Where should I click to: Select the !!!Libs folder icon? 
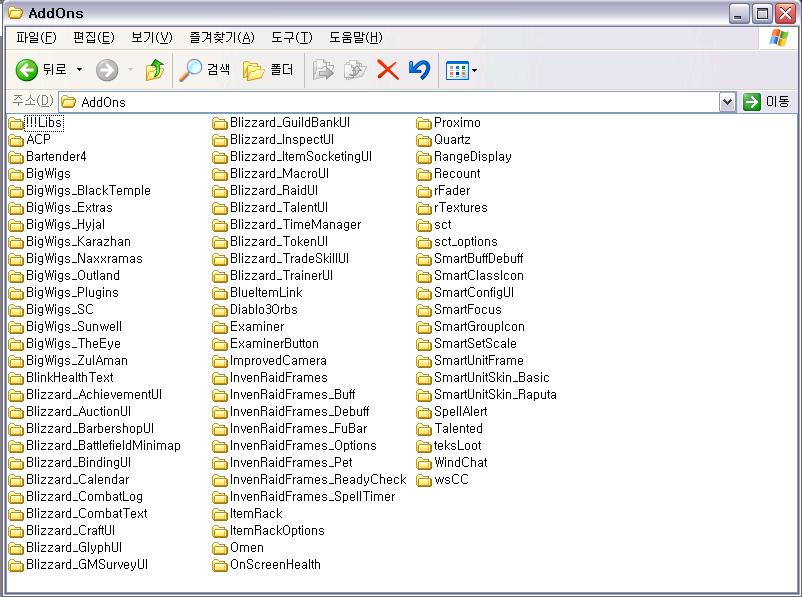tap(16, 123)
